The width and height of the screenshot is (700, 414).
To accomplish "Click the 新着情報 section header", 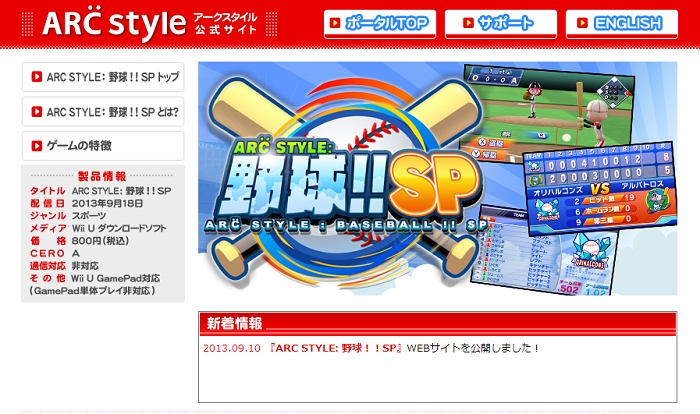I will point(438,323).
